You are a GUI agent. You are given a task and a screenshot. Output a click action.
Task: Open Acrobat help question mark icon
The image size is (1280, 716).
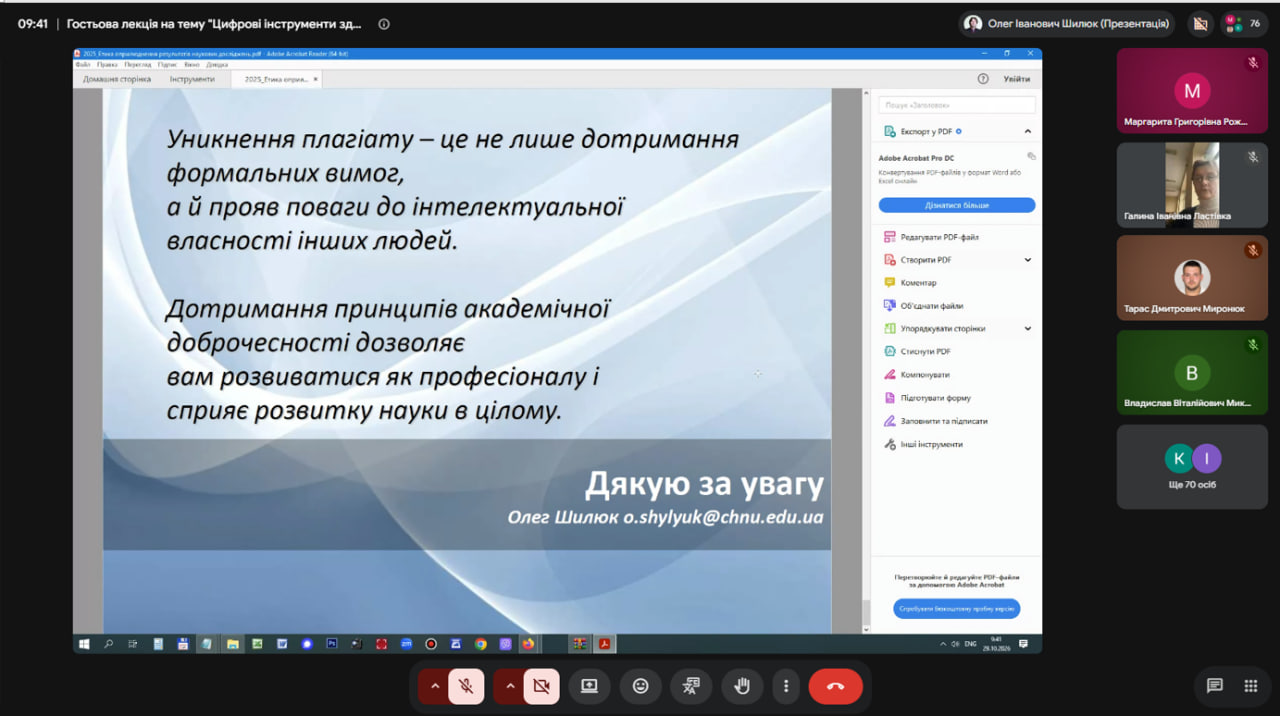pos(983,79)
